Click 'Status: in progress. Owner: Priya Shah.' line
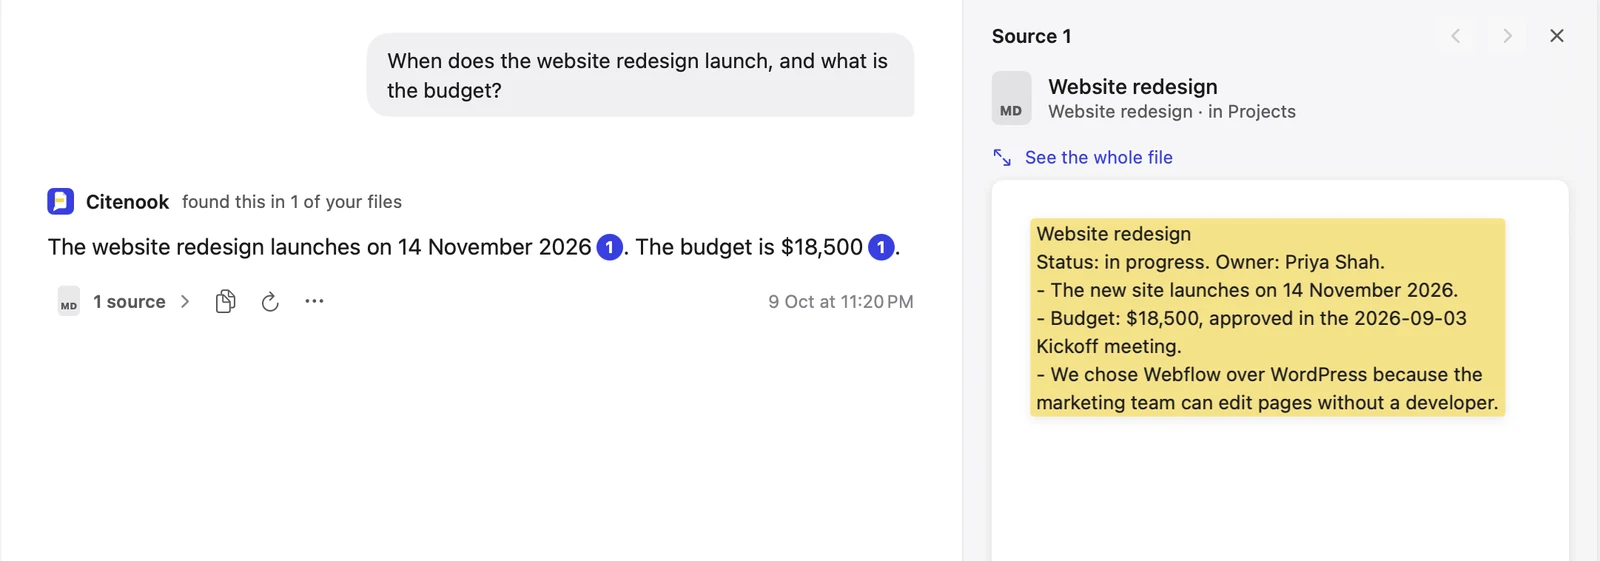The height and width of the screenshot is (561, 1600). pos(1210,262)
